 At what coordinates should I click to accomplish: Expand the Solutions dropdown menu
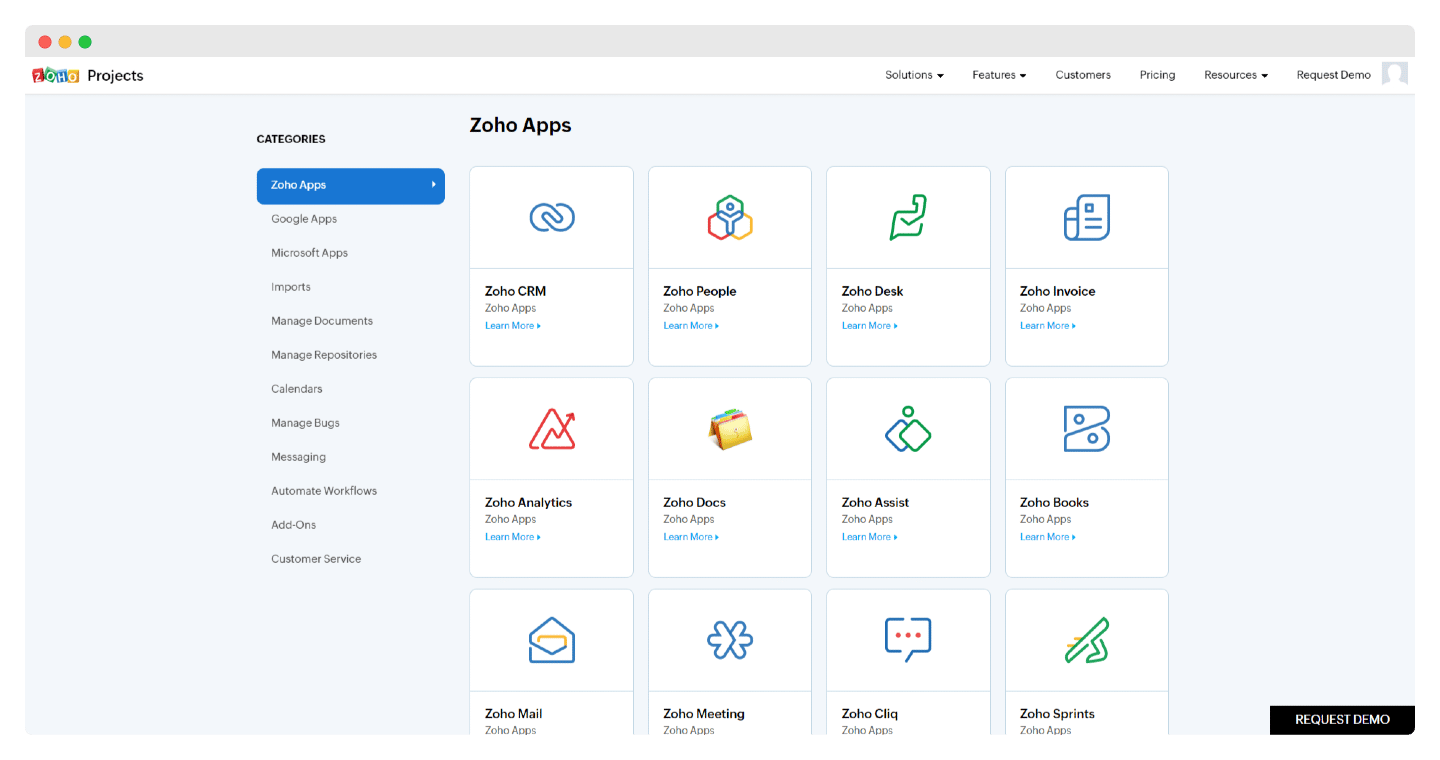click(914, 75)
